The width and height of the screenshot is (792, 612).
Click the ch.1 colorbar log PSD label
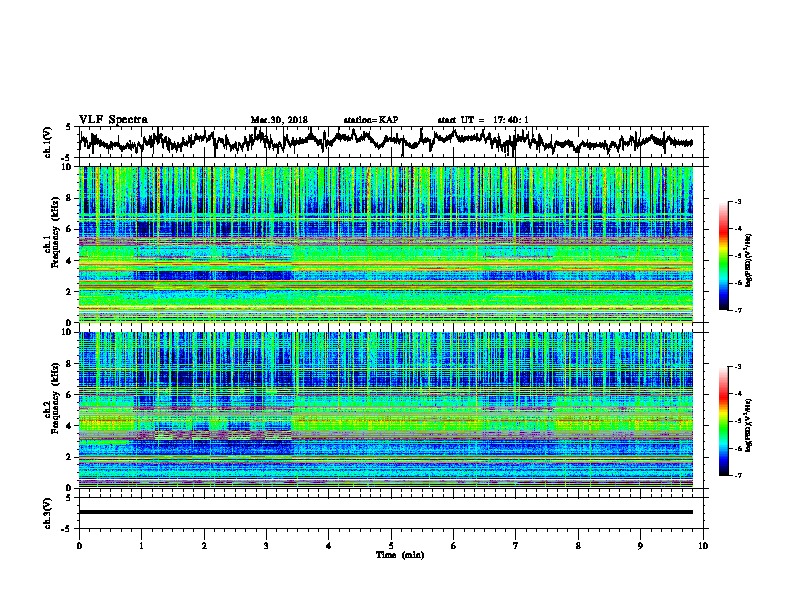749,260
